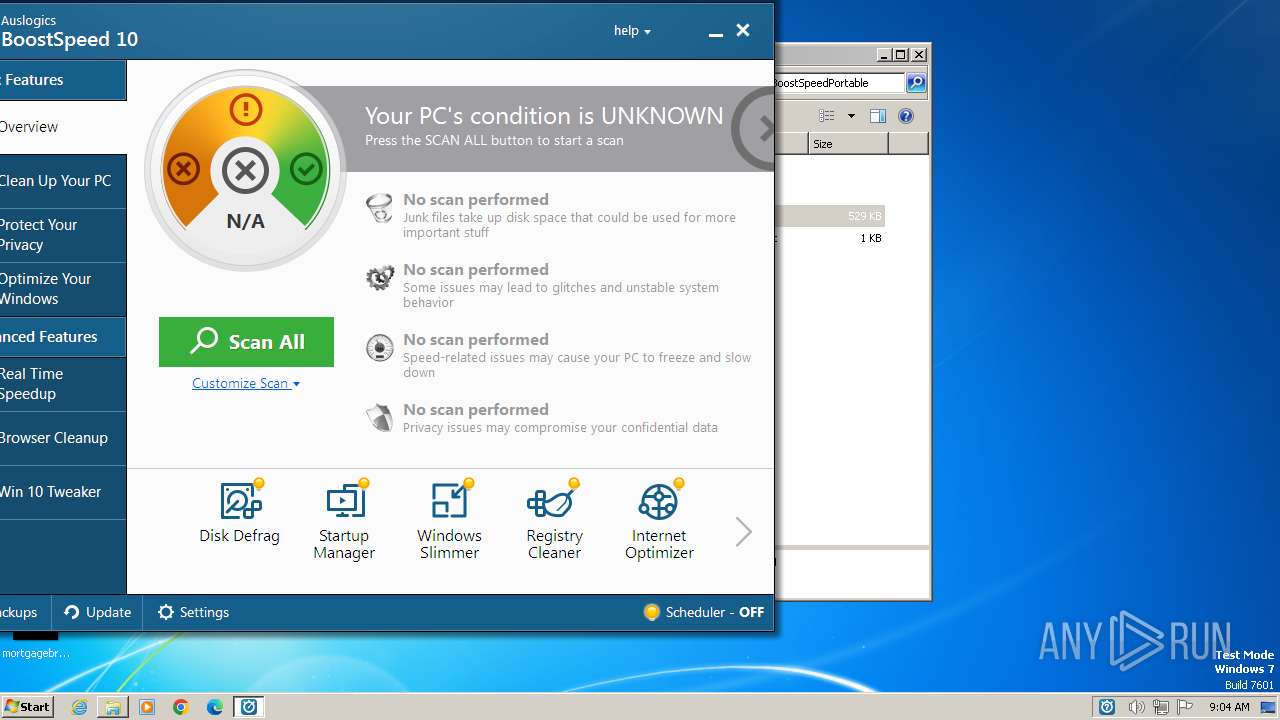This screenshot has height=720, width=1280.
Task: Close the BoostSpeed window
Action: click(743, 31)
